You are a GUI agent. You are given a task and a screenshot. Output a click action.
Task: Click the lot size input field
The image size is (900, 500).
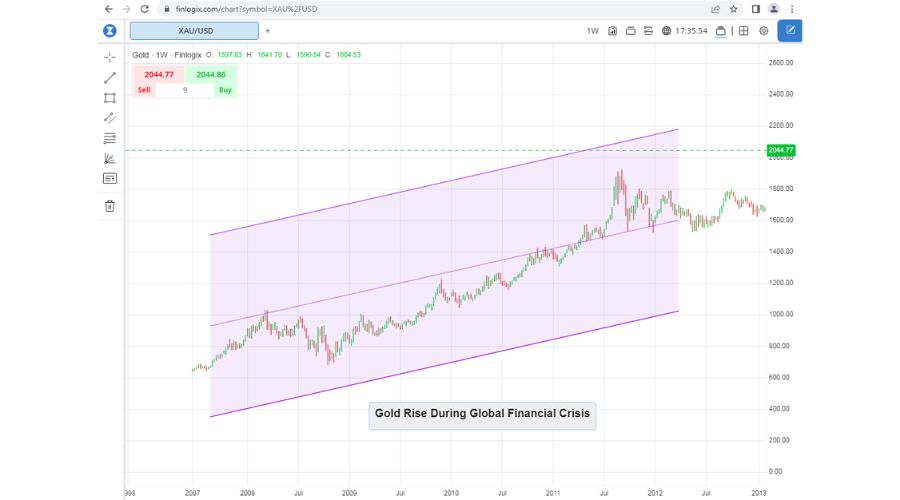click(x=184, y=90)
